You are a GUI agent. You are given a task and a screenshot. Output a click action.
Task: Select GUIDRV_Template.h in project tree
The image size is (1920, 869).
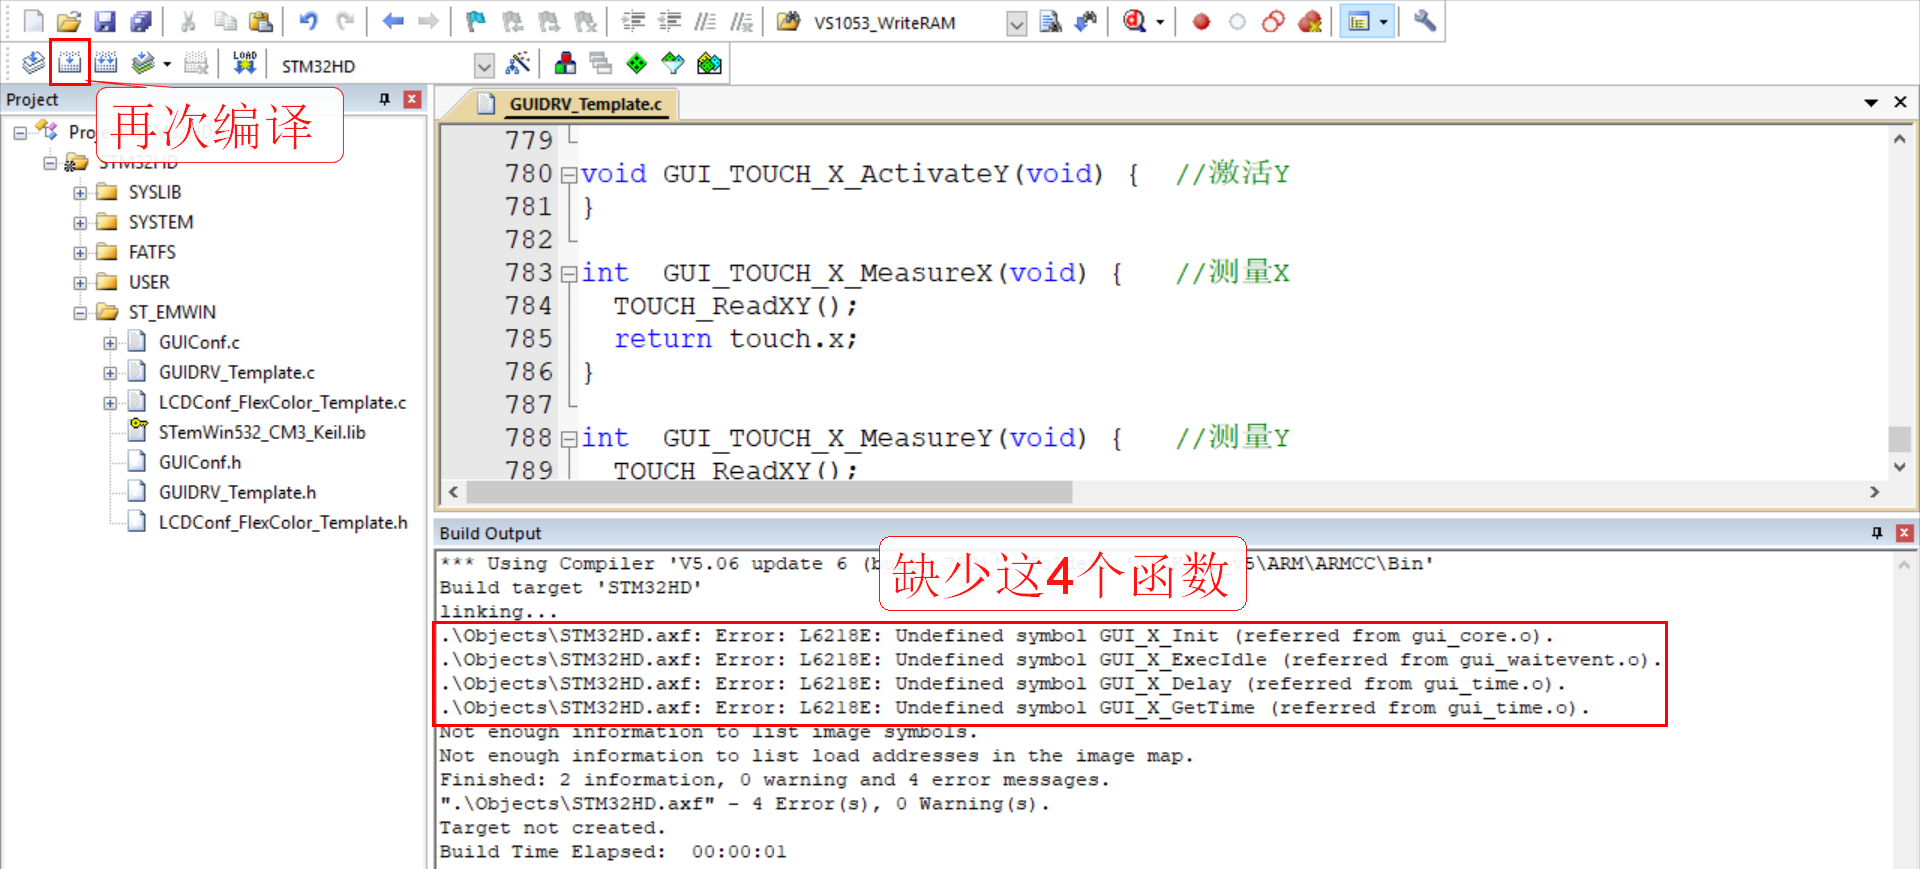click(237, 492)
